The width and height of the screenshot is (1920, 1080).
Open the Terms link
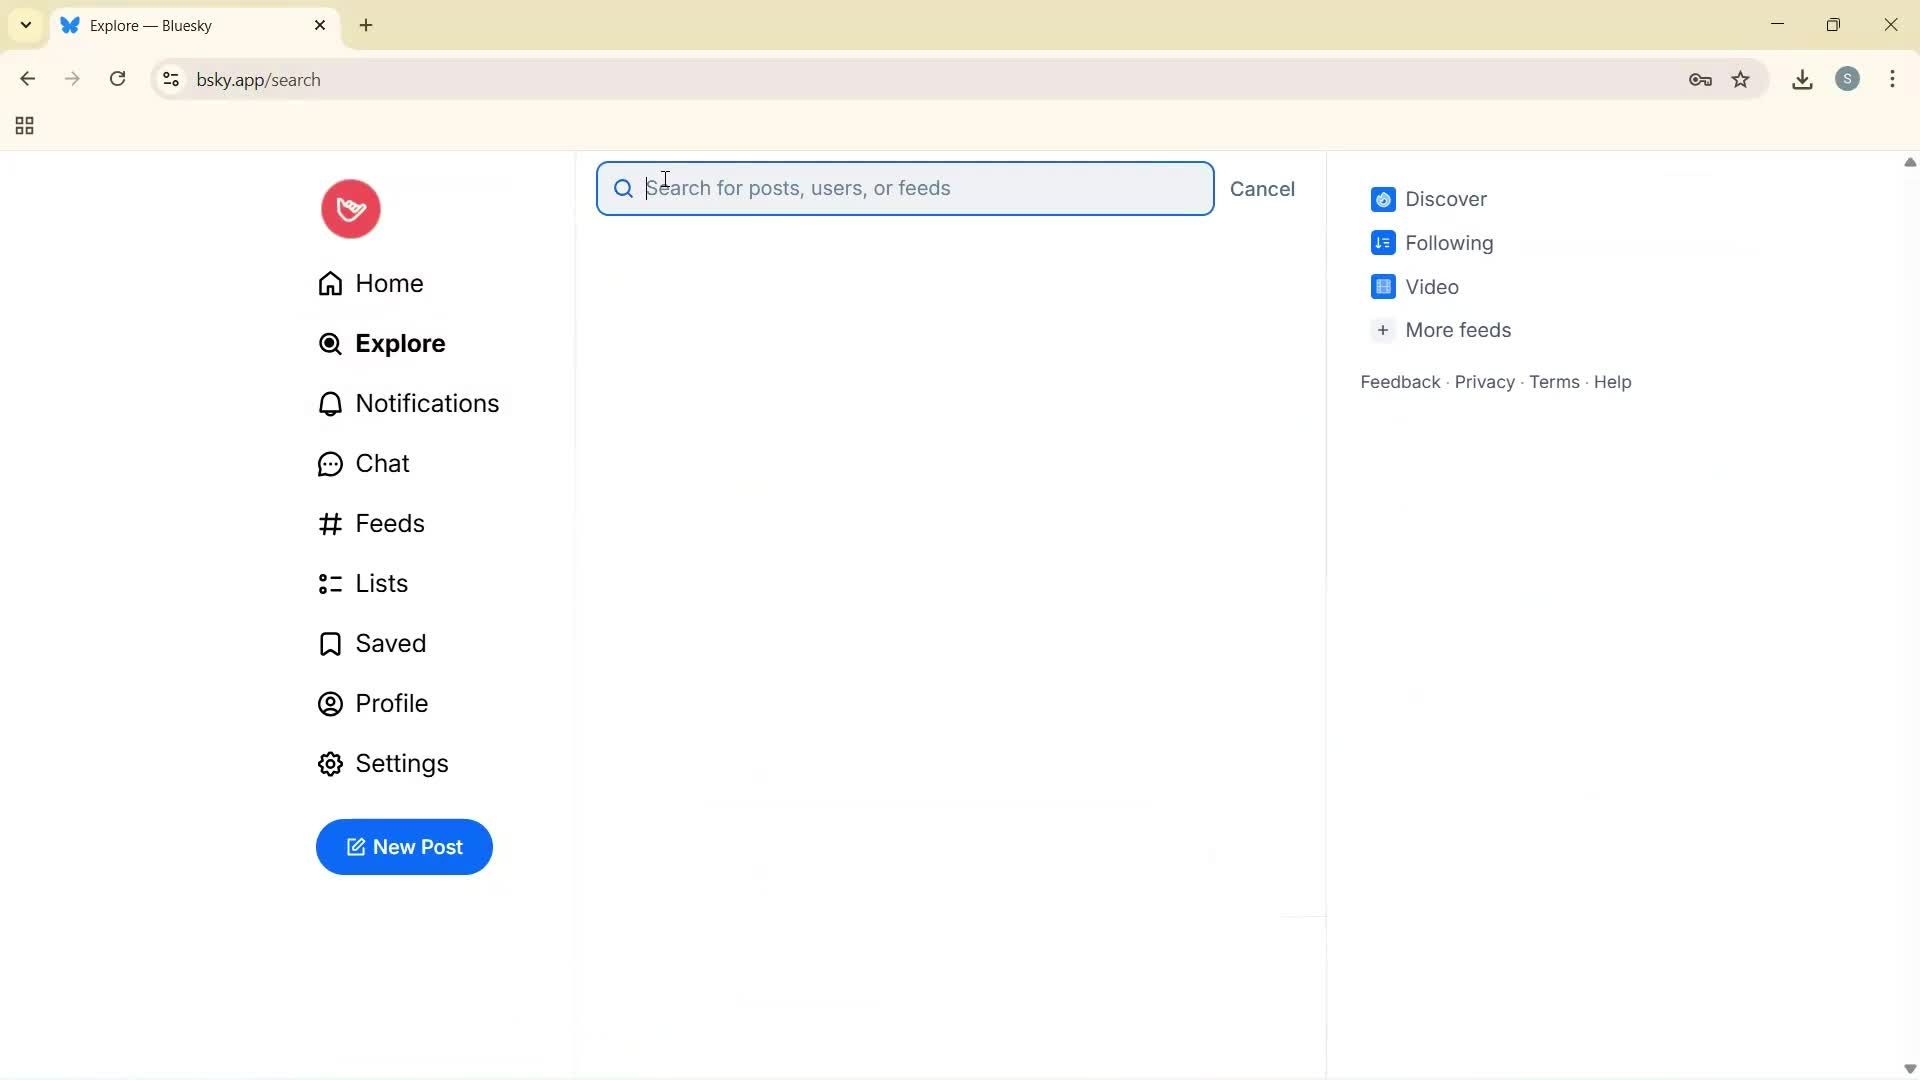[1552, 382]
